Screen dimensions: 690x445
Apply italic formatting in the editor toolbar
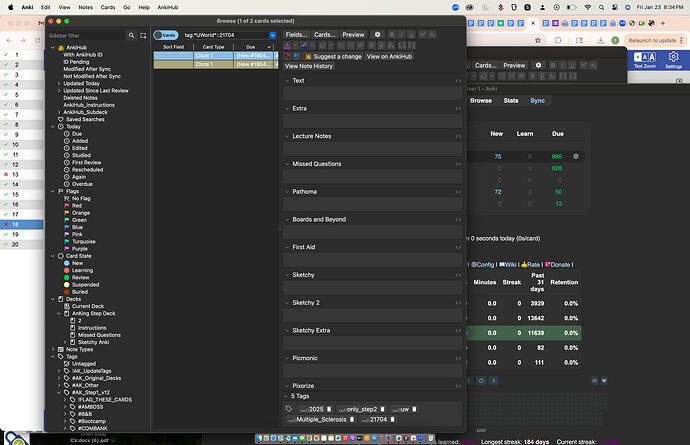pos(401,34)
